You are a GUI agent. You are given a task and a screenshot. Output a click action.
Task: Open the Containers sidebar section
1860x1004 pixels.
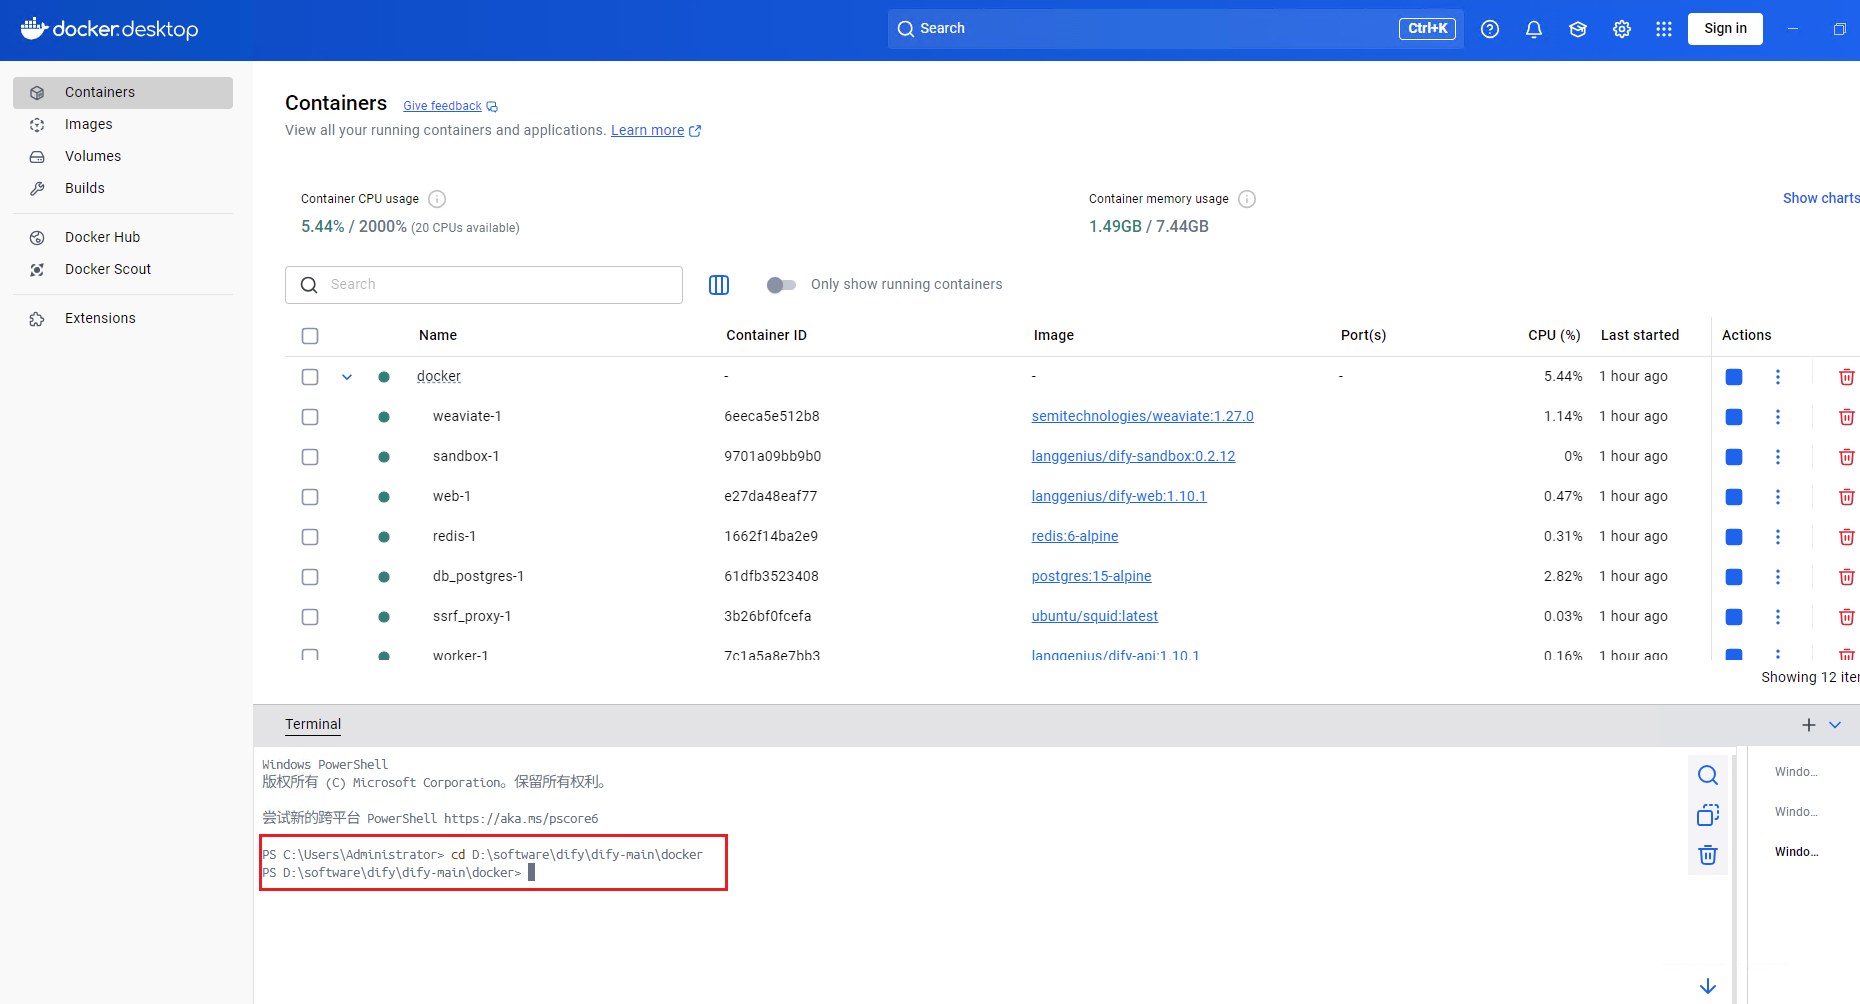(123, 93)
